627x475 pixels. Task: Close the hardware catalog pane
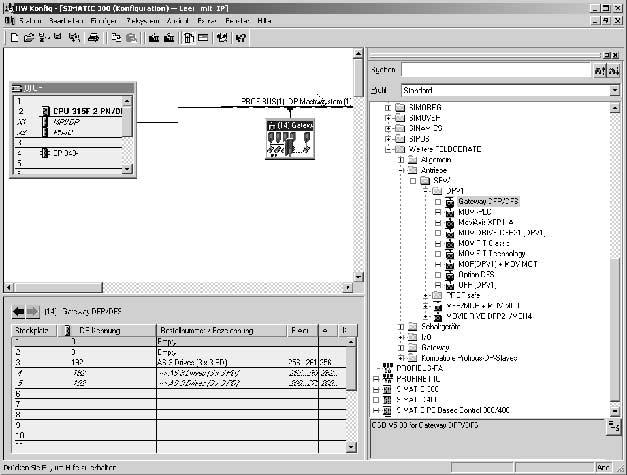pyautogui.click(x=616, y=55)
